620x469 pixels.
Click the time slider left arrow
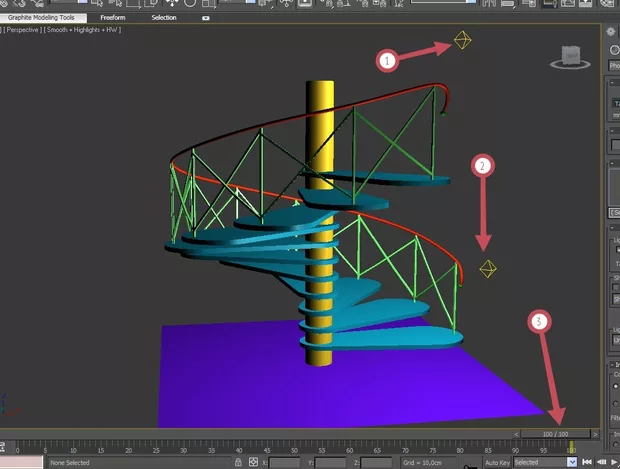coord(515,434)
